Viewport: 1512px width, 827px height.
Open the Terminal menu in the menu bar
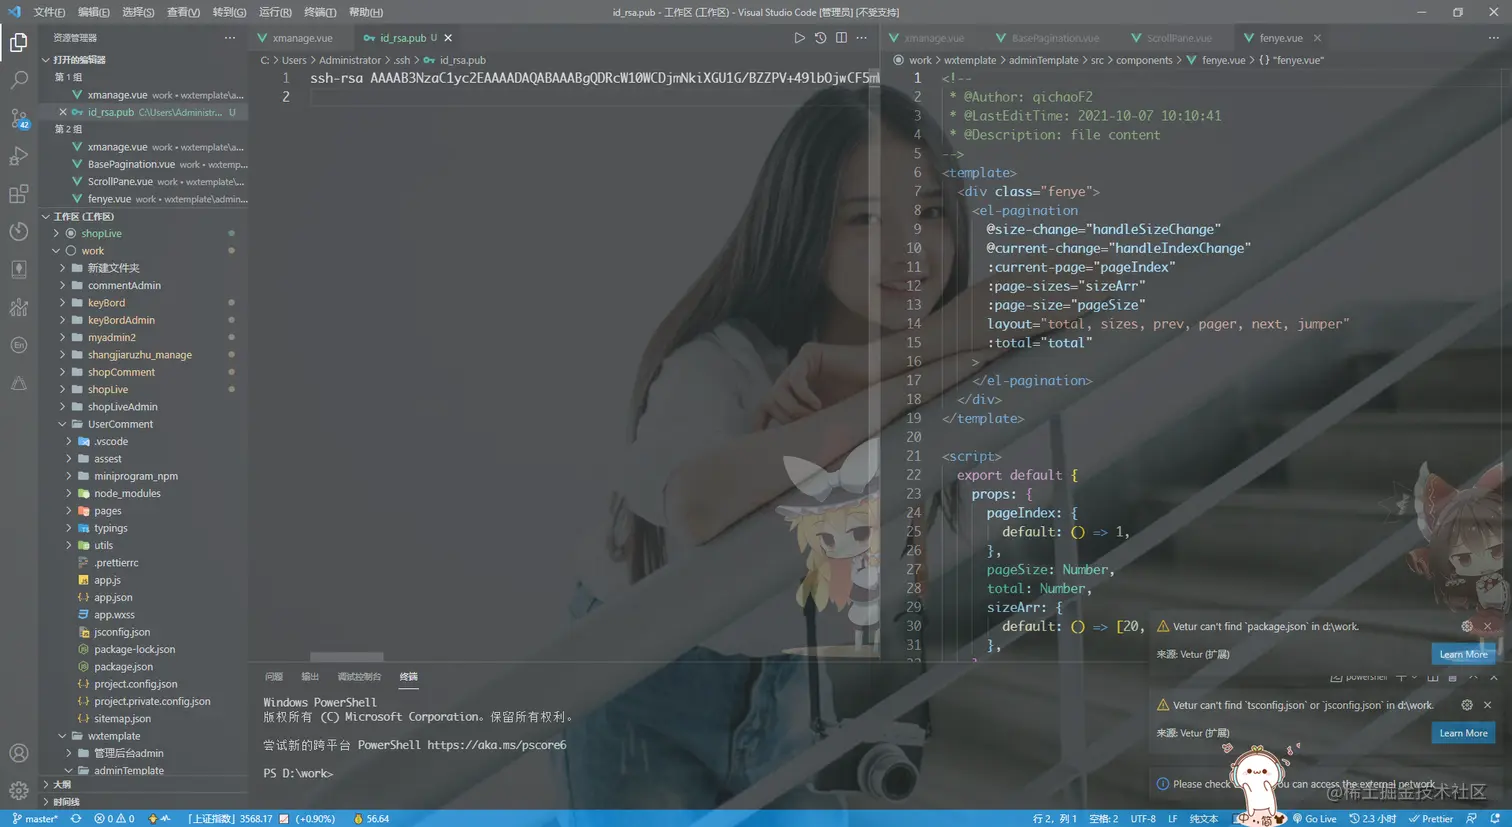(320, 12)
